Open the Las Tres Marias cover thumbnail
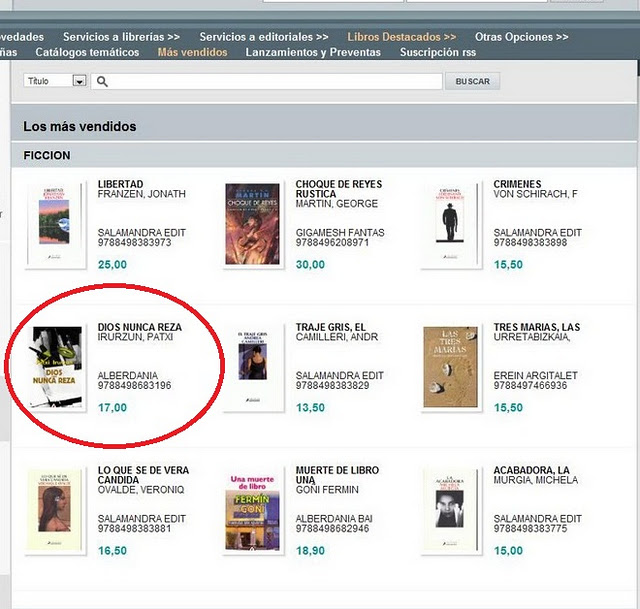640x609 pixels. (x=450, y=367)
